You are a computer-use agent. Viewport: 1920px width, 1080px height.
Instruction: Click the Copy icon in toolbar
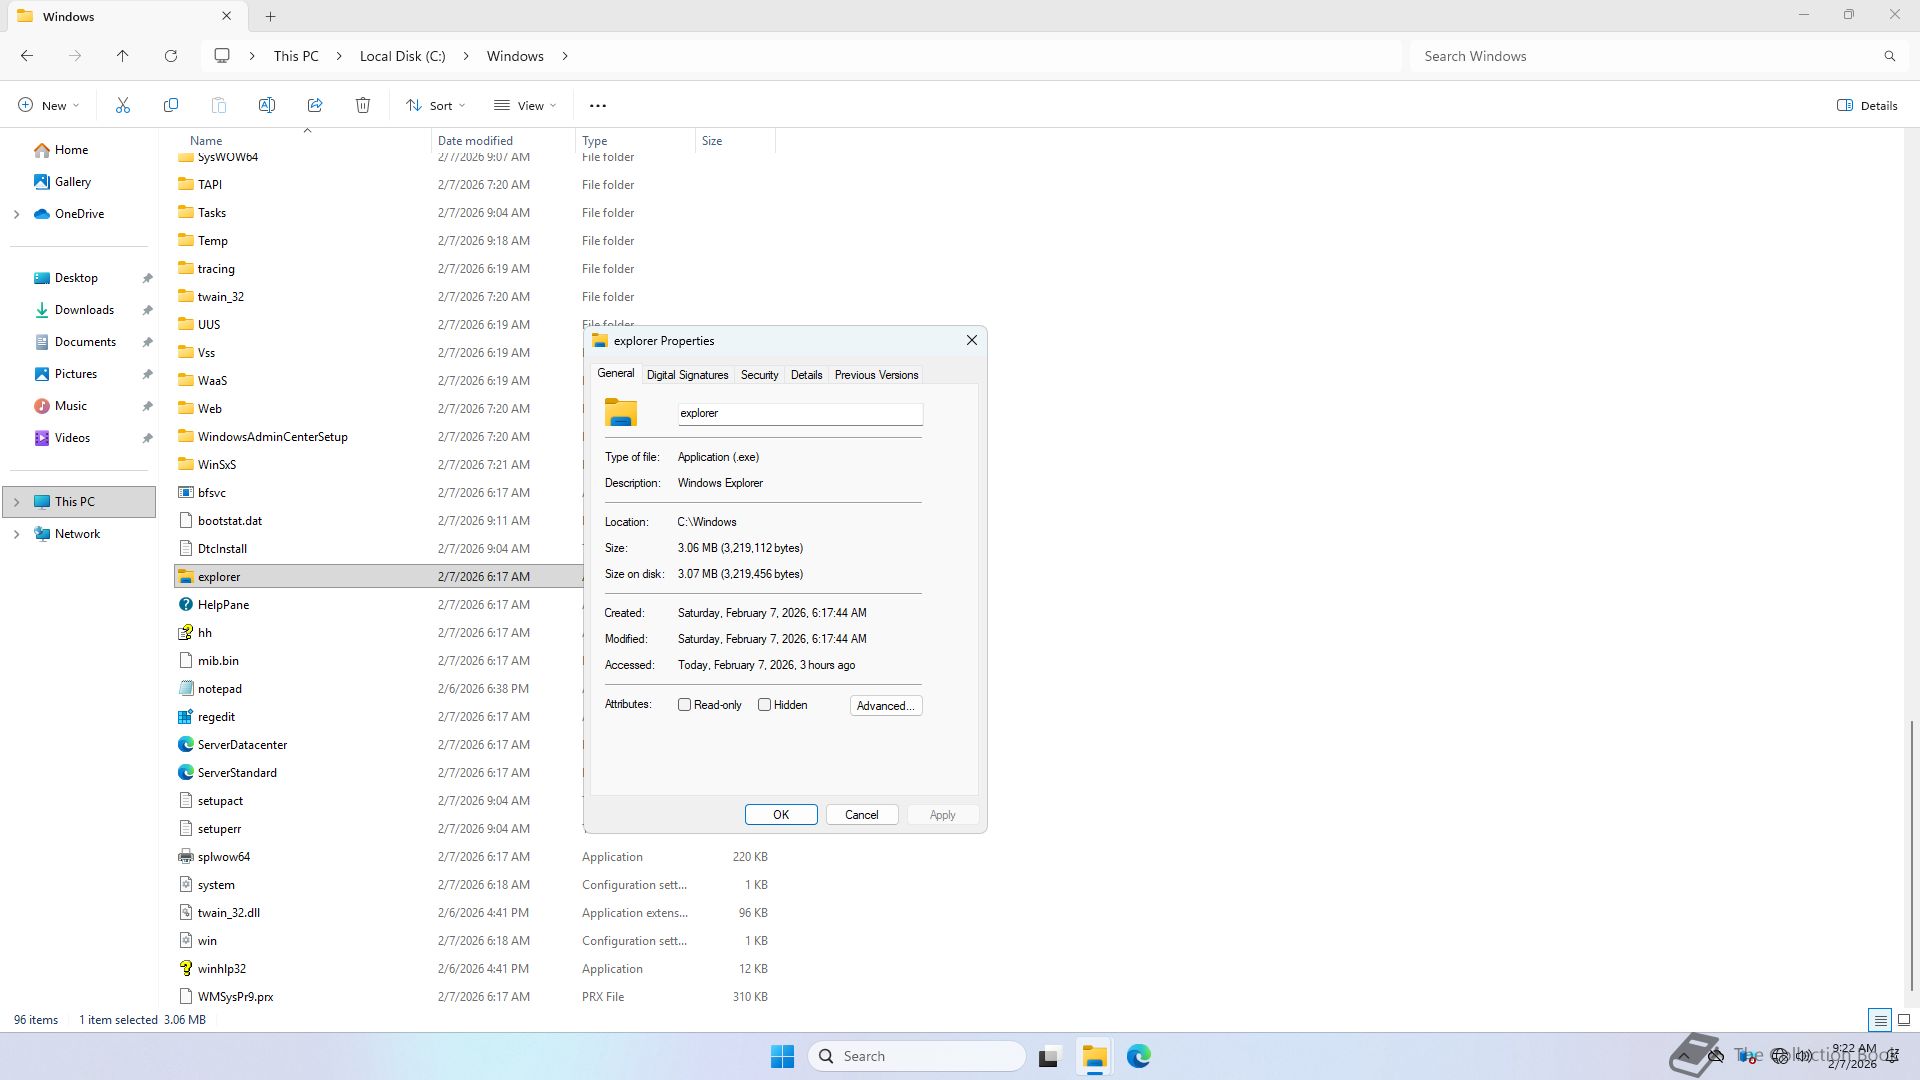171,105
